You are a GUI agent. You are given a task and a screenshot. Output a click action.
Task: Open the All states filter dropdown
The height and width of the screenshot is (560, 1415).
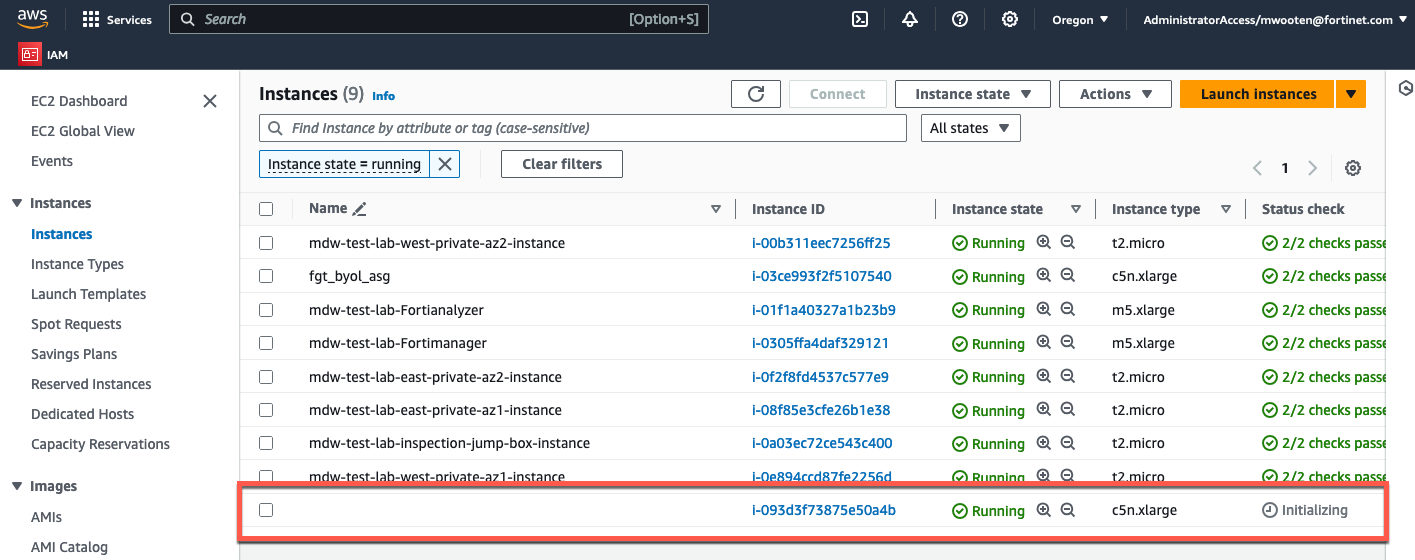[x=970, y=128]
